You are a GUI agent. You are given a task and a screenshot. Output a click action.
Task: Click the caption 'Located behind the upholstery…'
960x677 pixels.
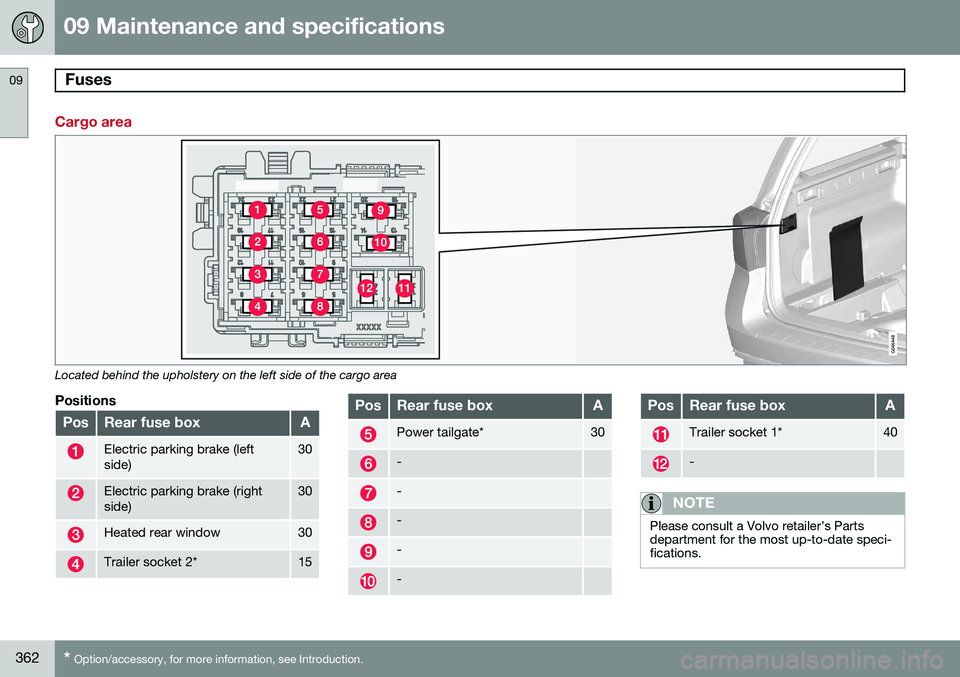(x=225, y=375)
